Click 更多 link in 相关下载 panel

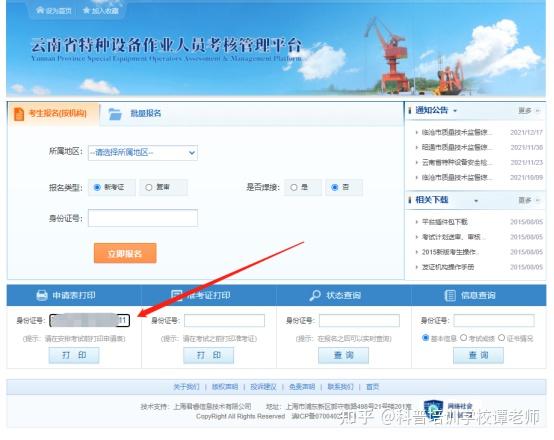pos(525,201)
